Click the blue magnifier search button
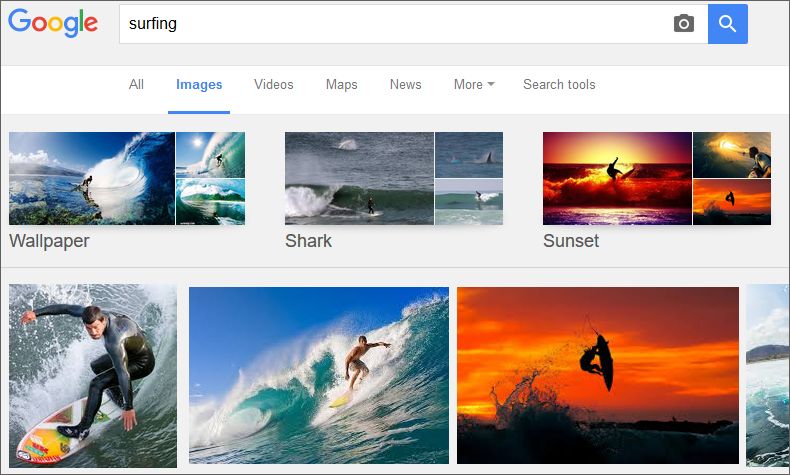 (728, 24)
